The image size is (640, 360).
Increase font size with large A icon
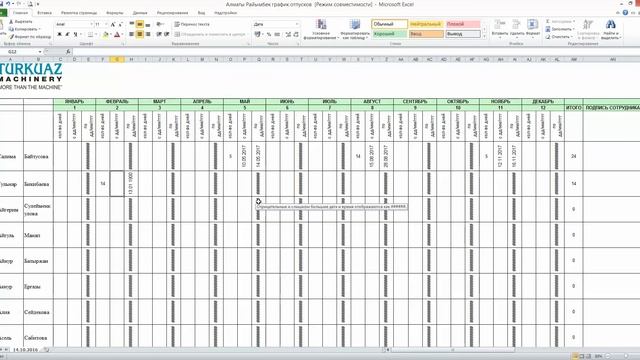[113, 24]
